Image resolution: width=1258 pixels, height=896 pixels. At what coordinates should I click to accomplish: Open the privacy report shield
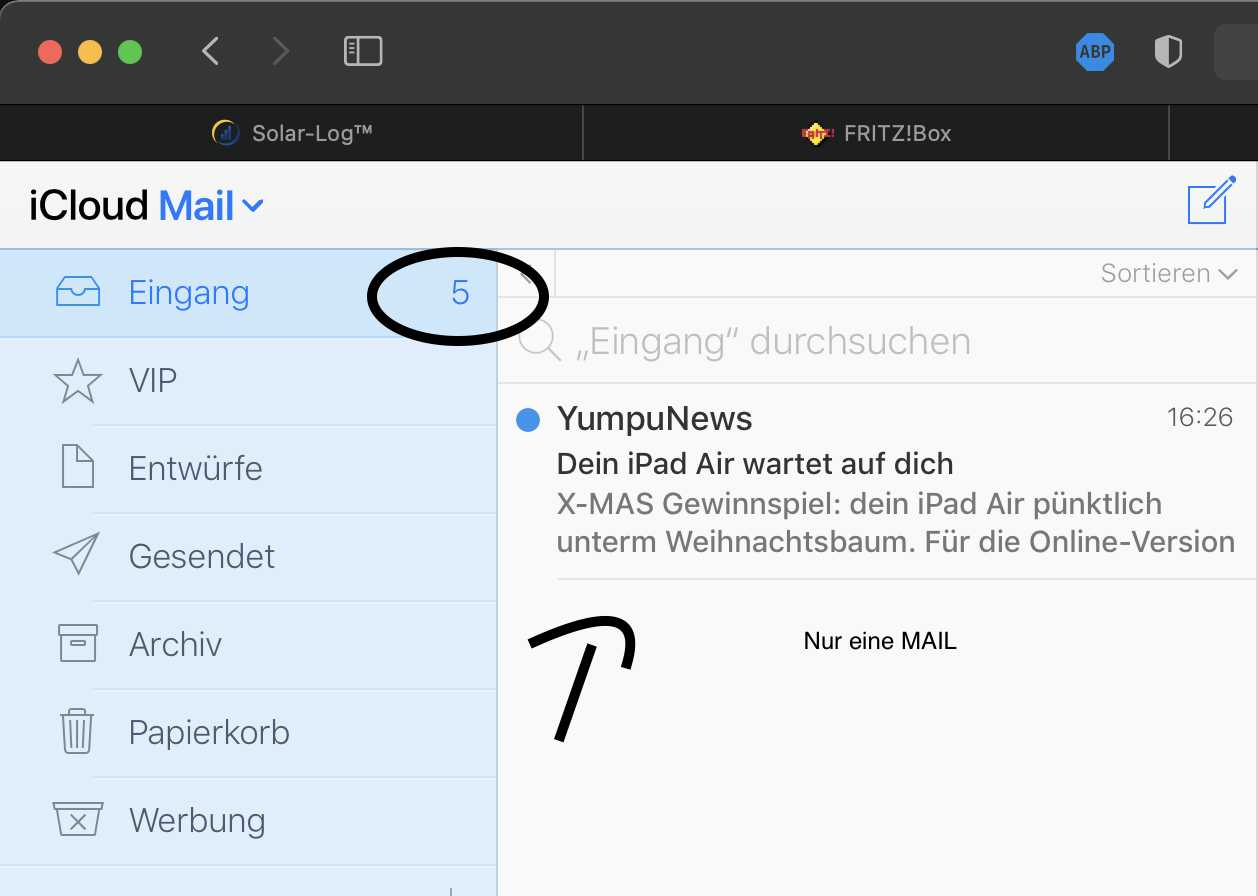click(1168, 52)
